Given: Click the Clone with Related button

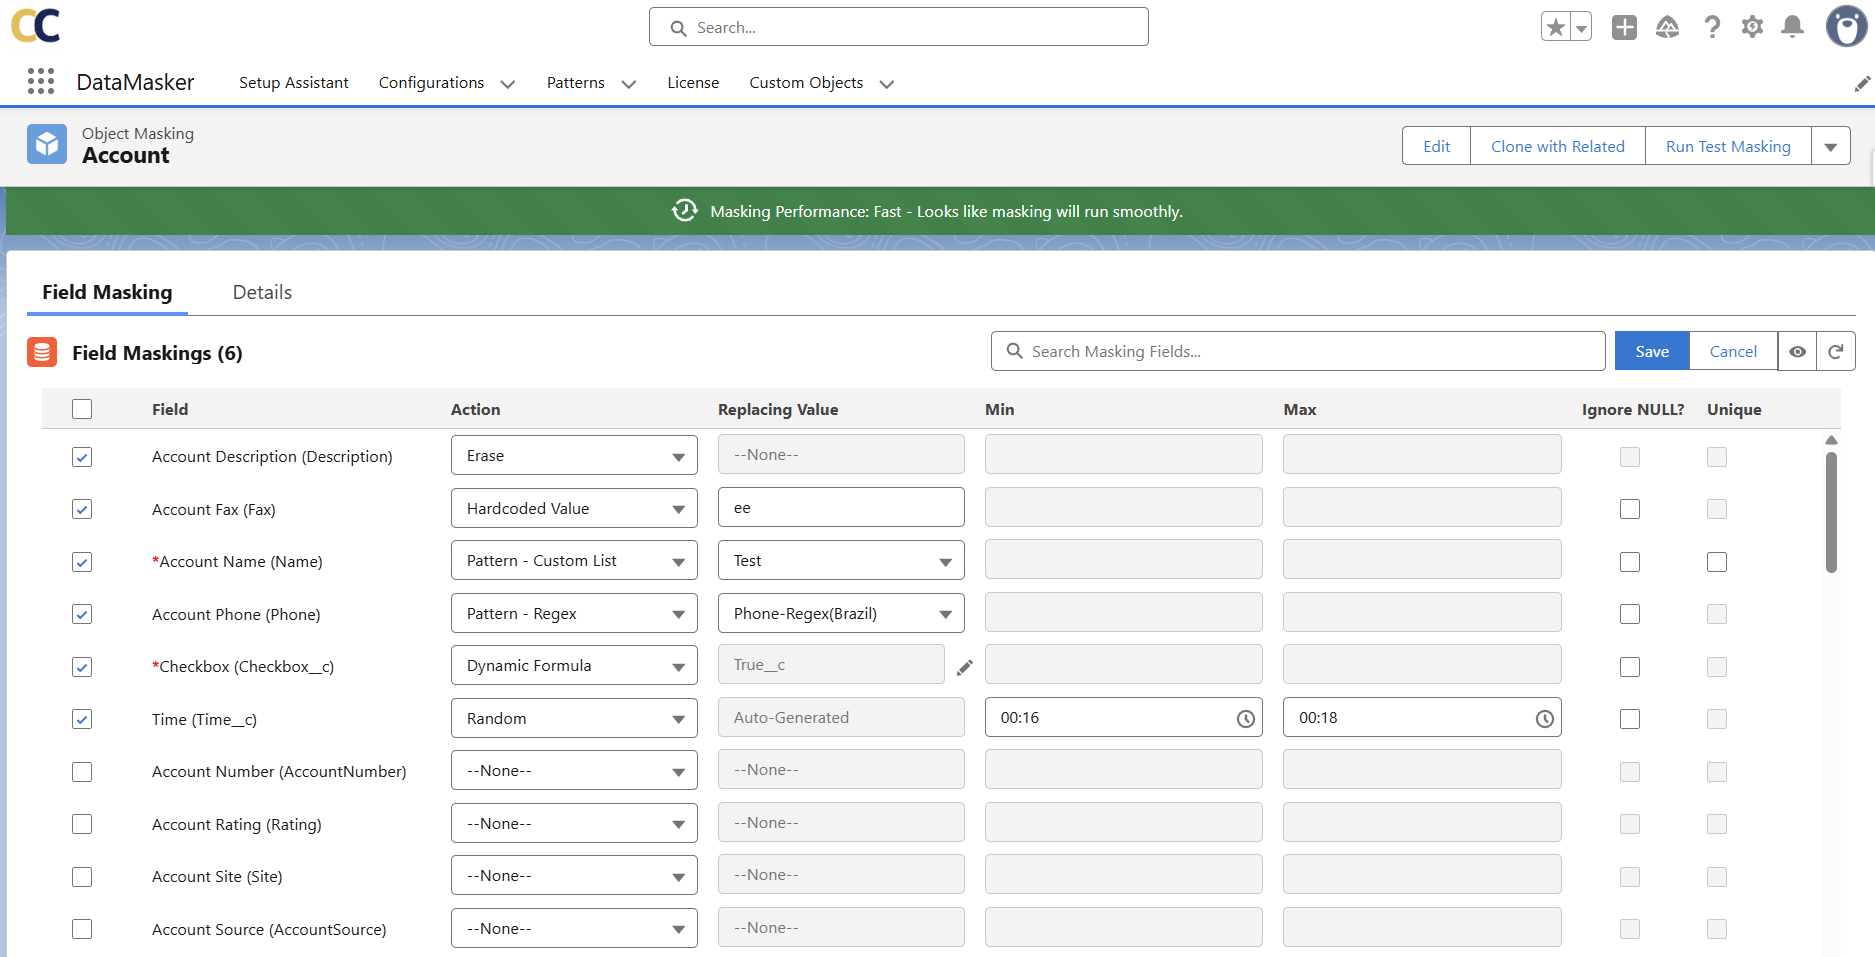Looking at the screenshot, I should pyautogui.click(x=1556, y=145).
